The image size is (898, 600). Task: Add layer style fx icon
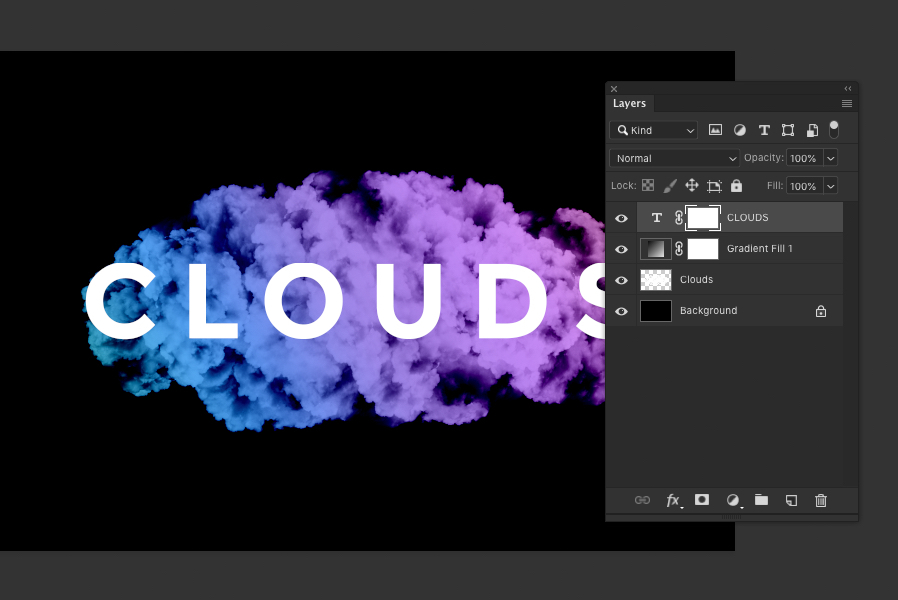674,500
